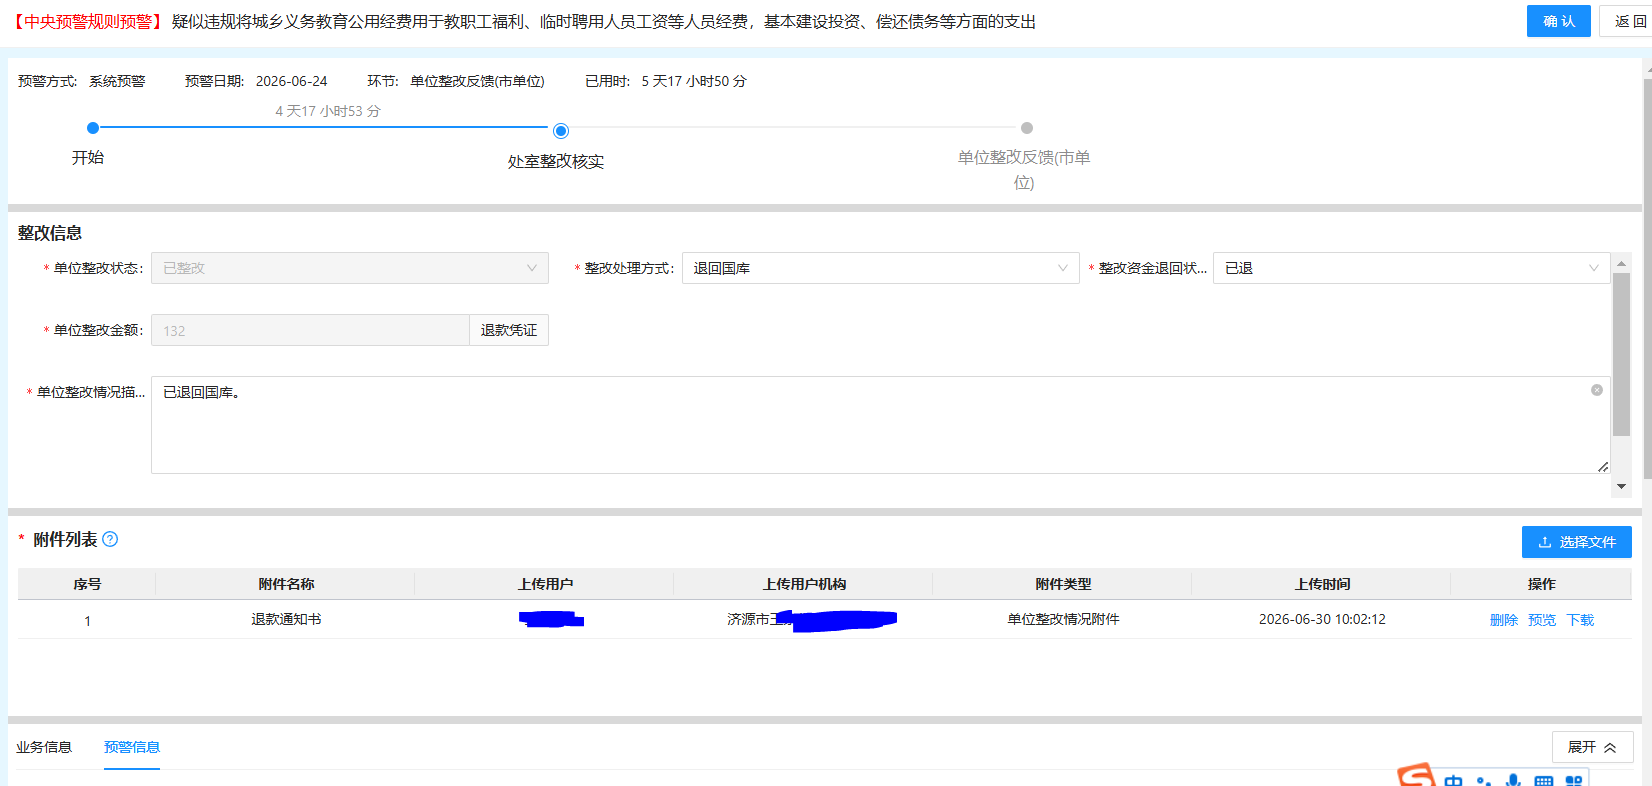The height and width of the screenshot is (786, 1652).
Task: Click the 整改信息 scrollbar up arrow
Action: point(1621,264)
